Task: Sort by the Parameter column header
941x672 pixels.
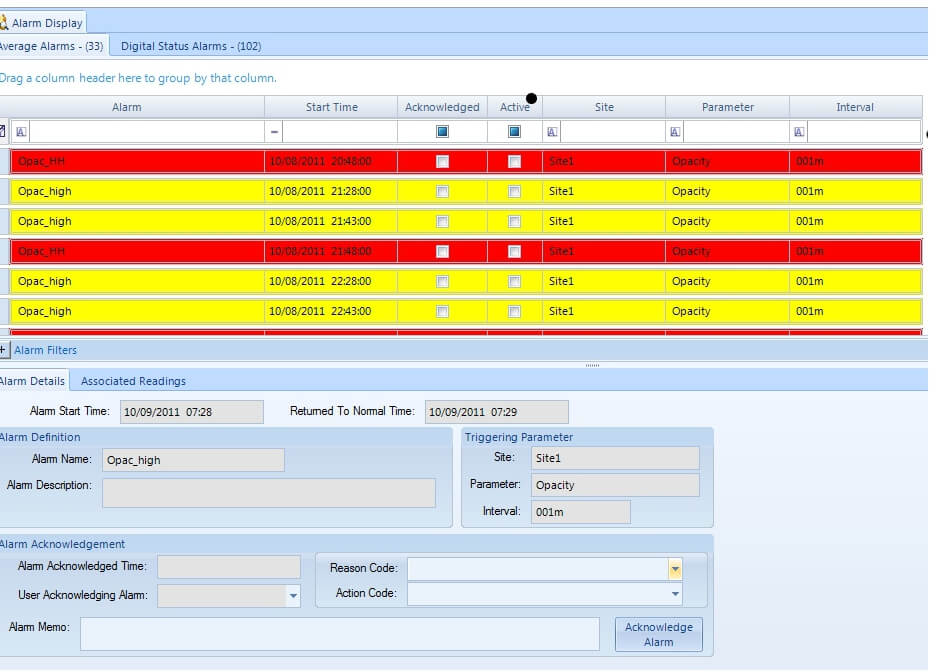Action: [x=727, y=107]
